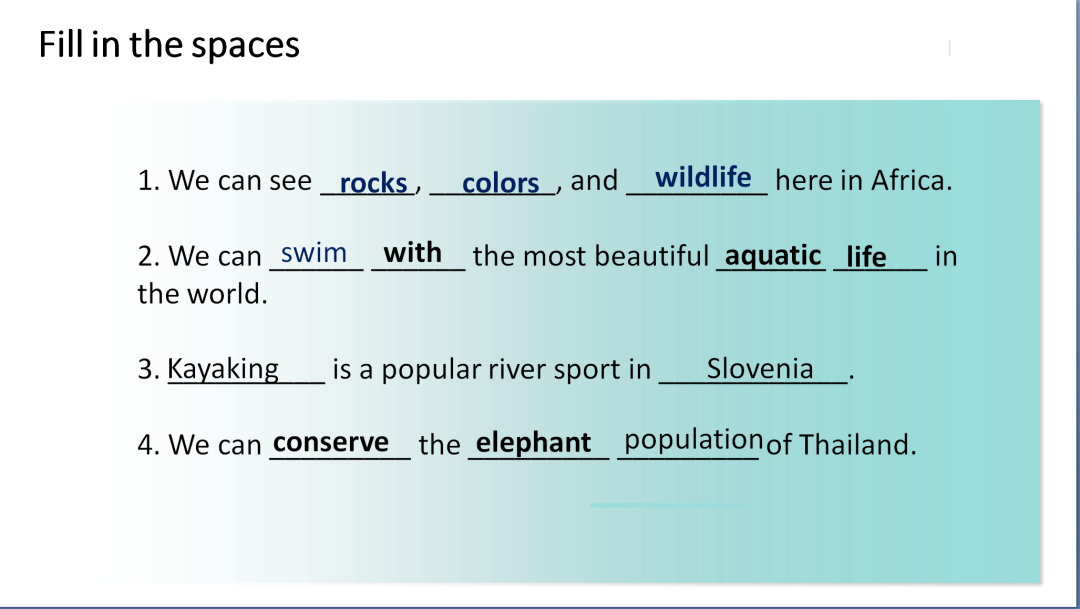Click the answer "wildlife" in sentence one
Screen dimensions: 1080x609
coord(703,178)
